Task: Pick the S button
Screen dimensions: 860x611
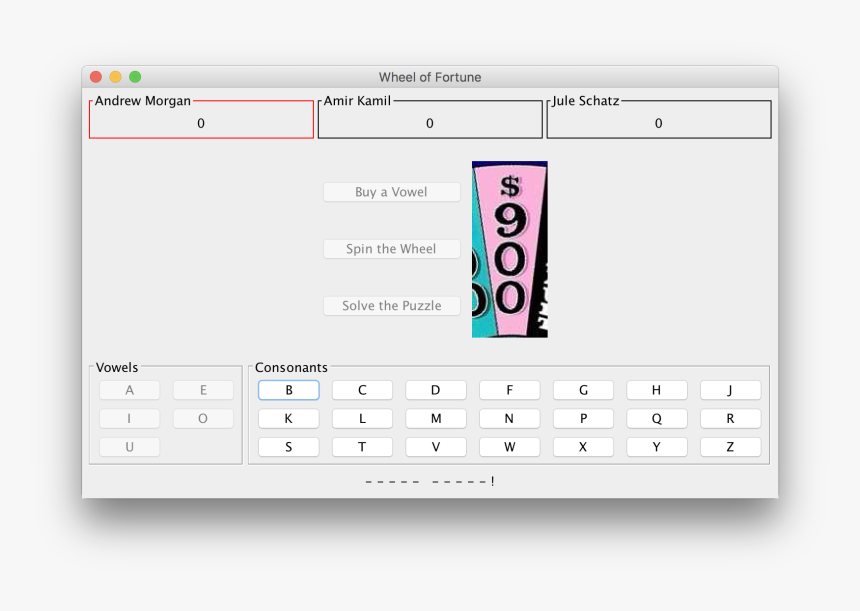Action: (288, 447)
